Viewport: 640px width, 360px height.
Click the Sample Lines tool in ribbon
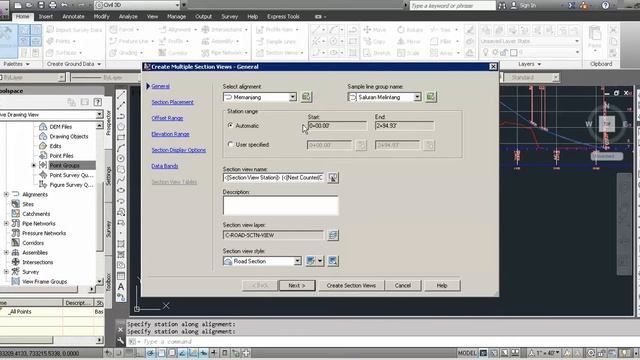(276, 41)
